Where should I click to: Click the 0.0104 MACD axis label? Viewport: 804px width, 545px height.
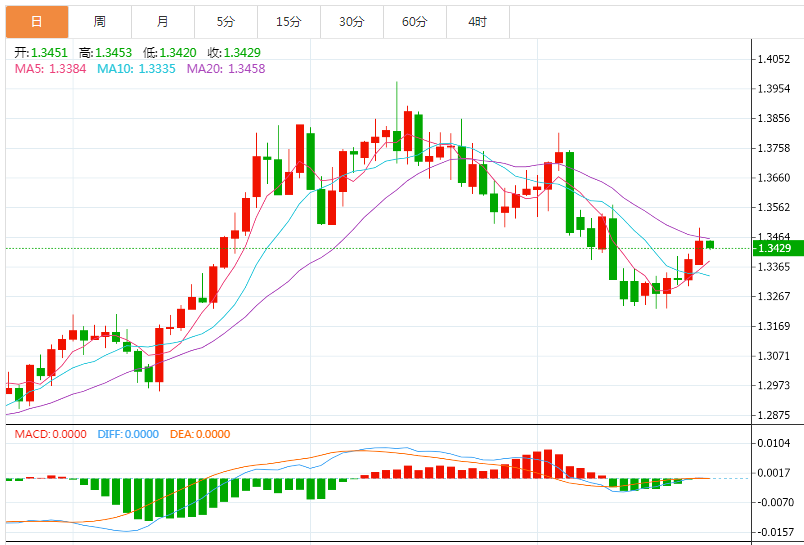click(x=776, y=443)
